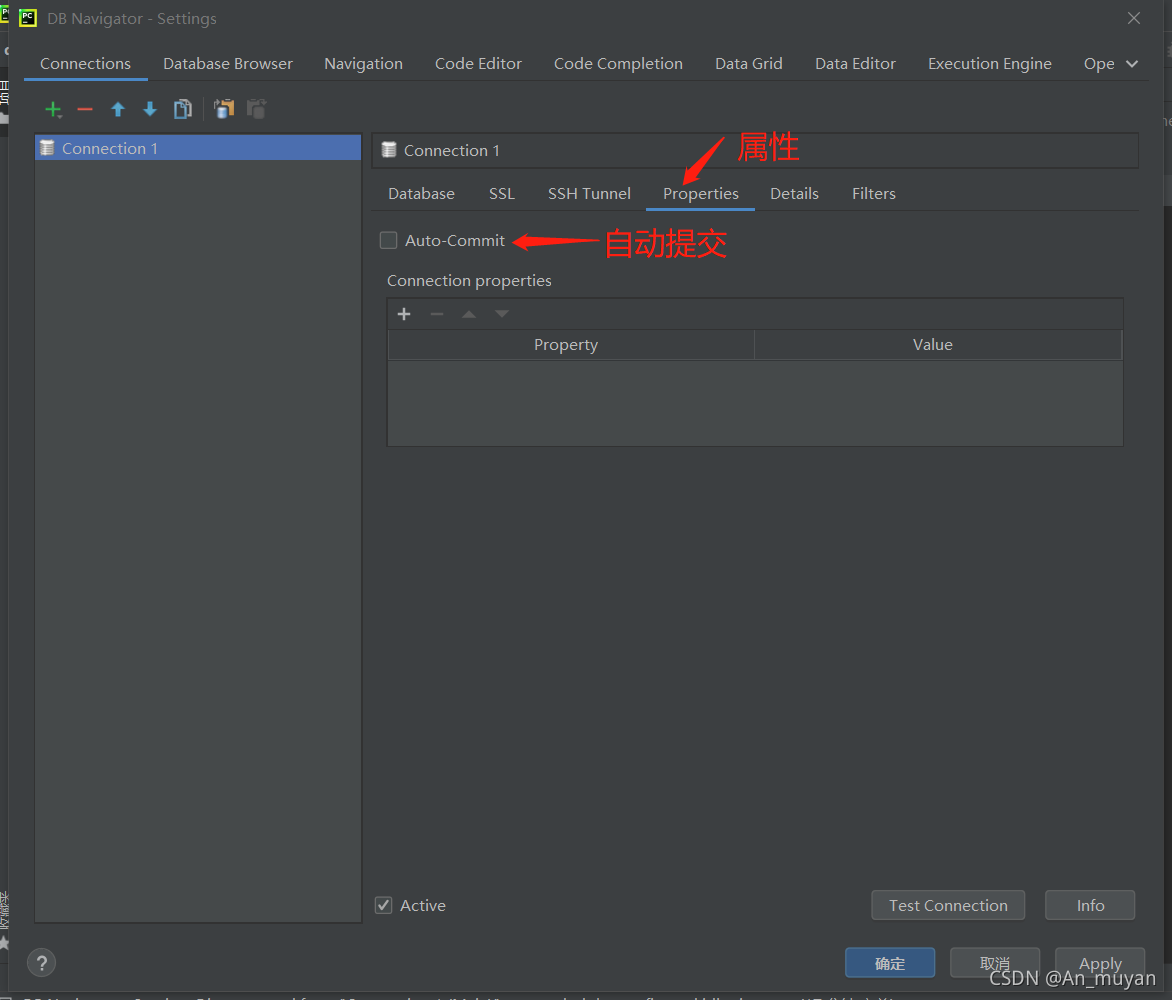Screen dimensions: 1172x1000
Task: Expand hidden settings tabs chevron
Action: click(x=1132, y=64)
